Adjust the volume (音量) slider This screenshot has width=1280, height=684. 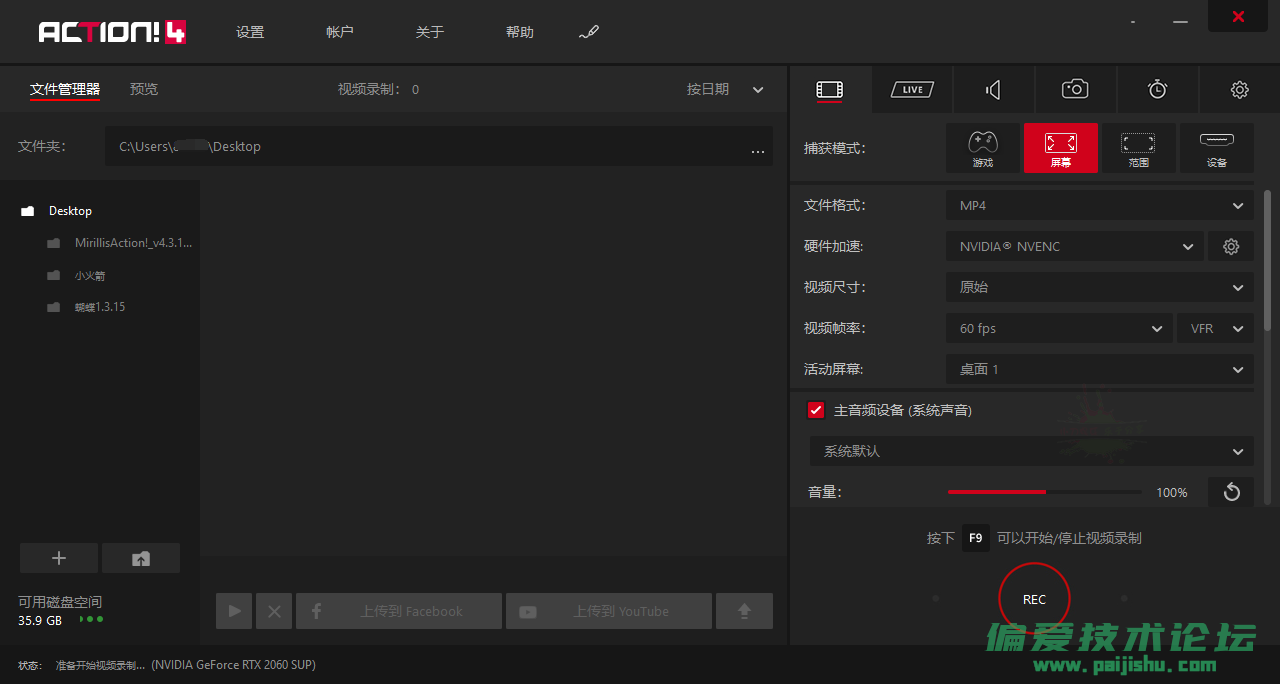point(1045,492)
